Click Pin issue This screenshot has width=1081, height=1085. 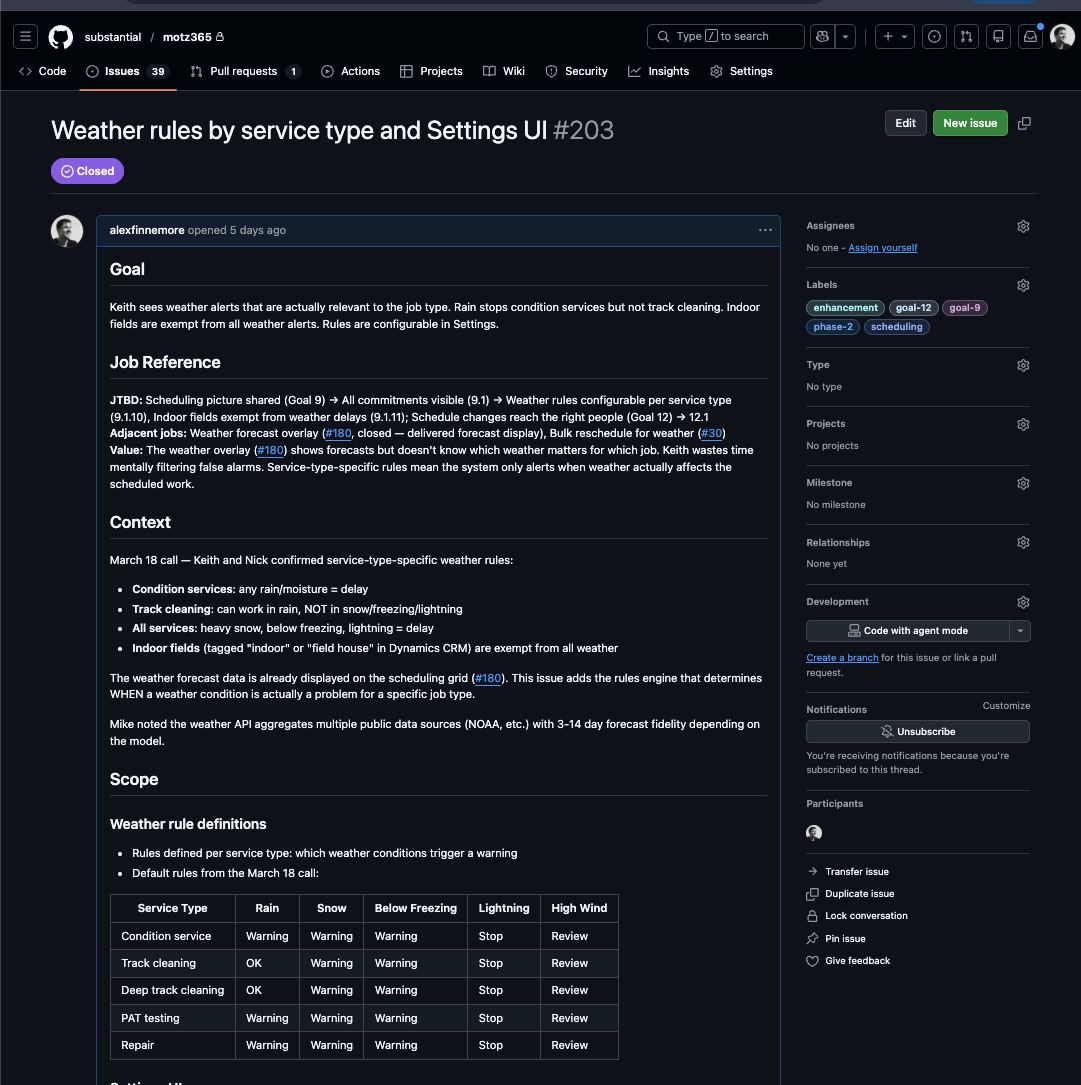[836, 938]
